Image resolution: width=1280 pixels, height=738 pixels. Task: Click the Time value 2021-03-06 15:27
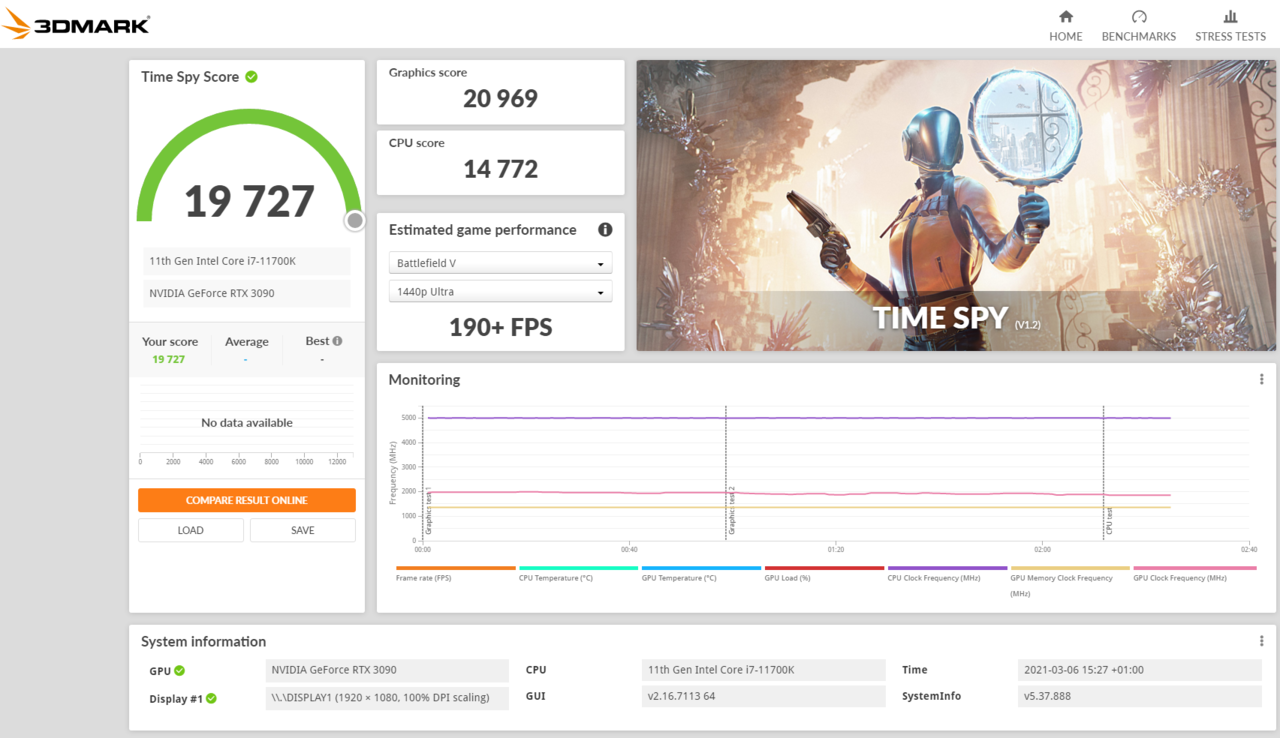1139,670
